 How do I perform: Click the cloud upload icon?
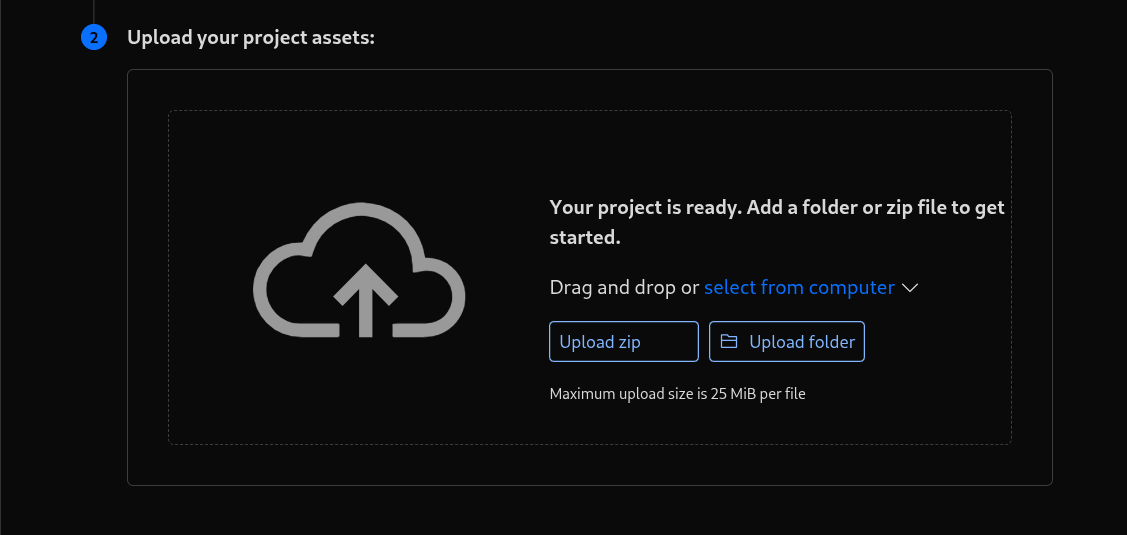360,270
